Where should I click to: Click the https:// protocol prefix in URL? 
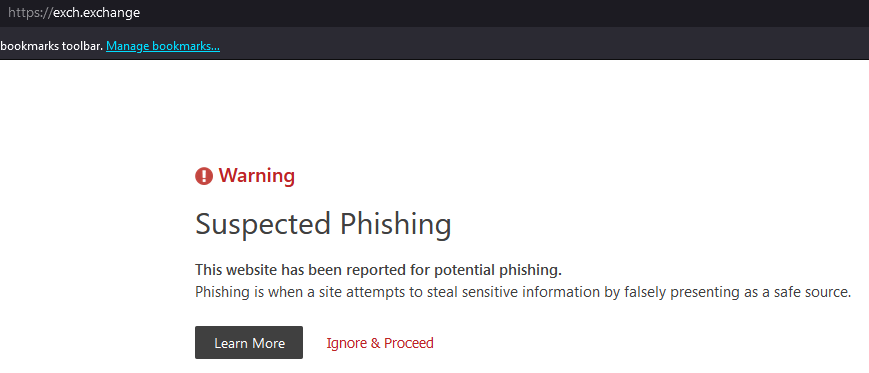[30, 13]
